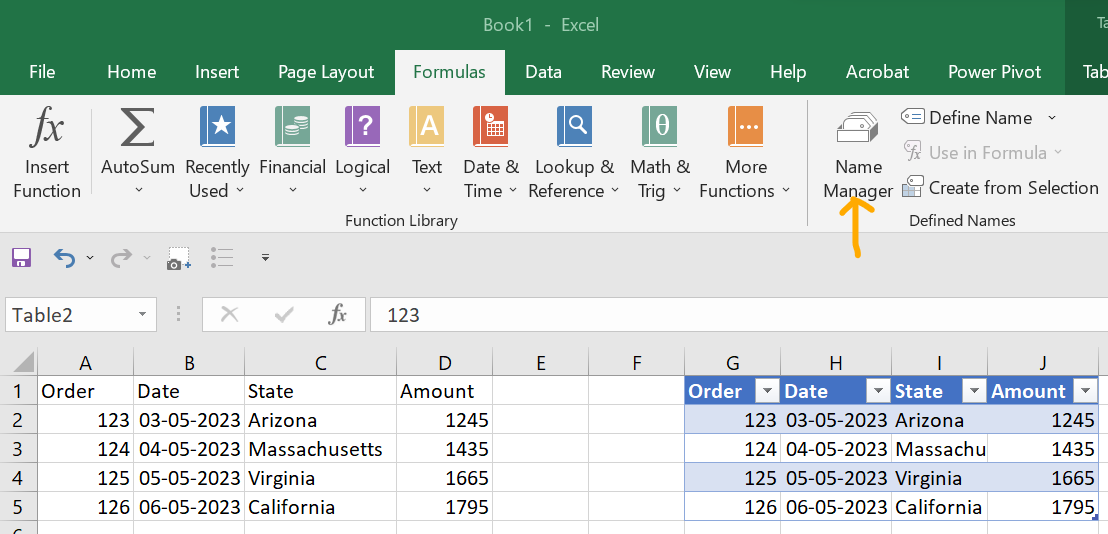Click the Undo arrow button
The width and height of the screenshot is (1108, 534).
[x=64, y=258]
